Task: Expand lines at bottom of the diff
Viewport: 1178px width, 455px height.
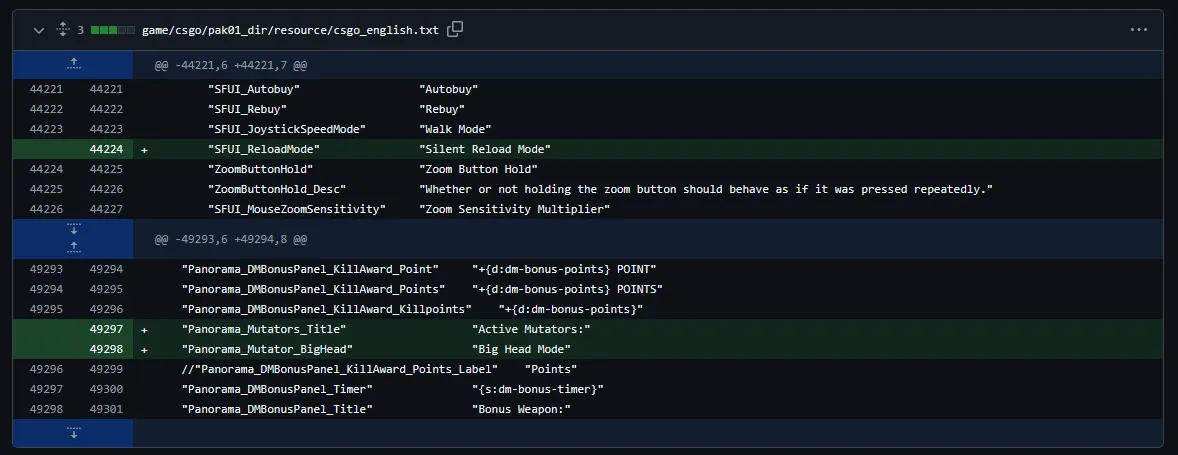Action: pos(73,433)
